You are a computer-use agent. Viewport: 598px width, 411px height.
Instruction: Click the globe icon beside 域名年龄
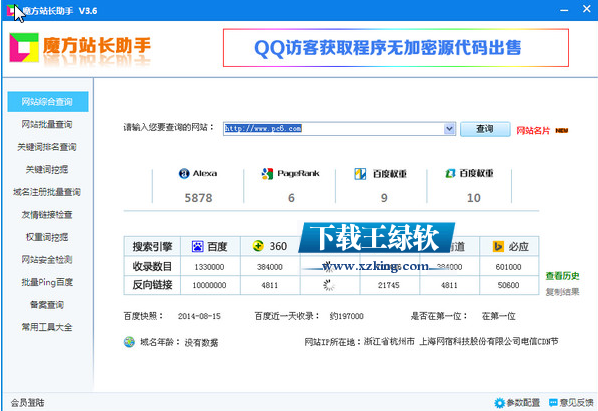(x=129, y=342)
